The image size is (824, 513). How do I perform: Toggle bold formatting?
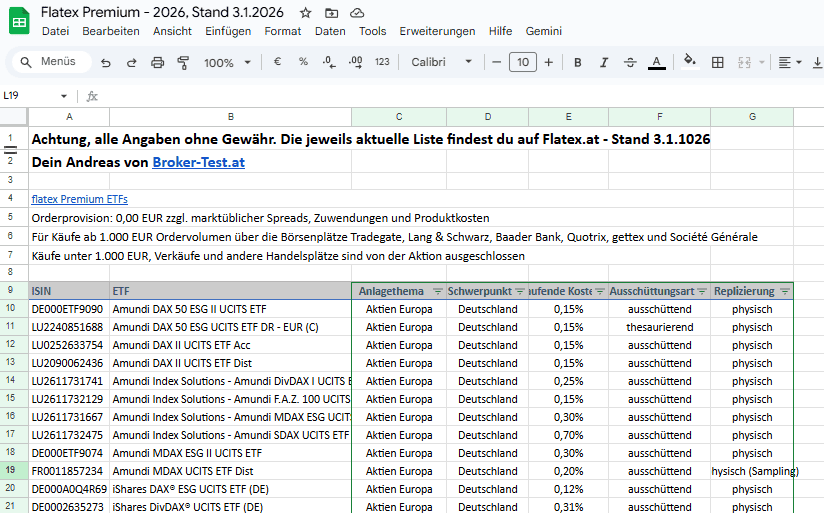(x=577, y=62)
